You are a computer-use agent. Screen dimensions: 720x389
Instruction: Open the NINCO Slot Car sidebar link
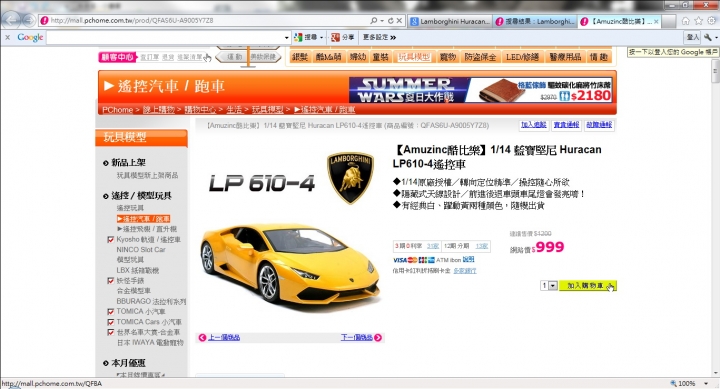click(x=141, y=250)
